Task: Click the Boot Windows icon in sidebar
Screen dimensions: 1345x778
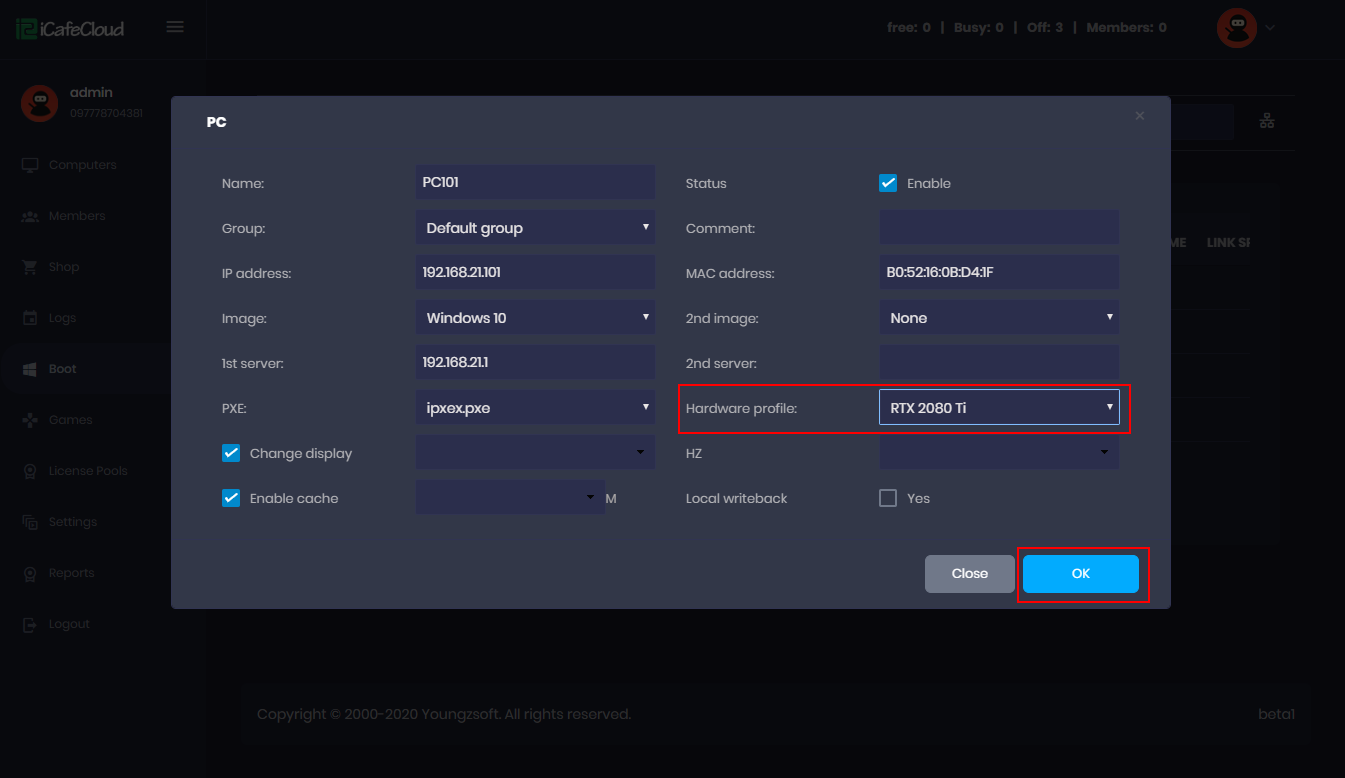Action: [x=30, y=369]
